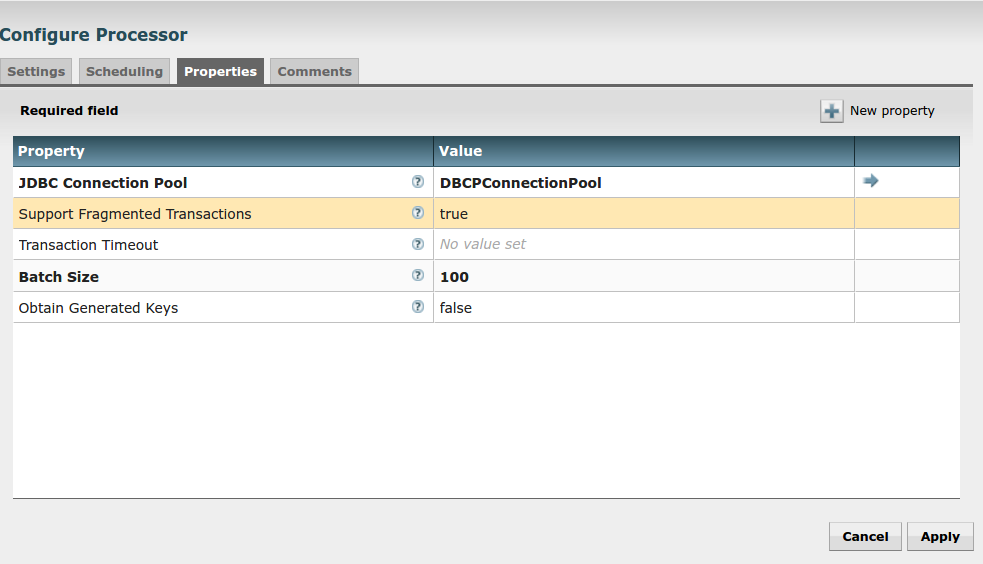Click help icon for Batch Size
This screenshot has height=564, width=983.
click(418, 276)
